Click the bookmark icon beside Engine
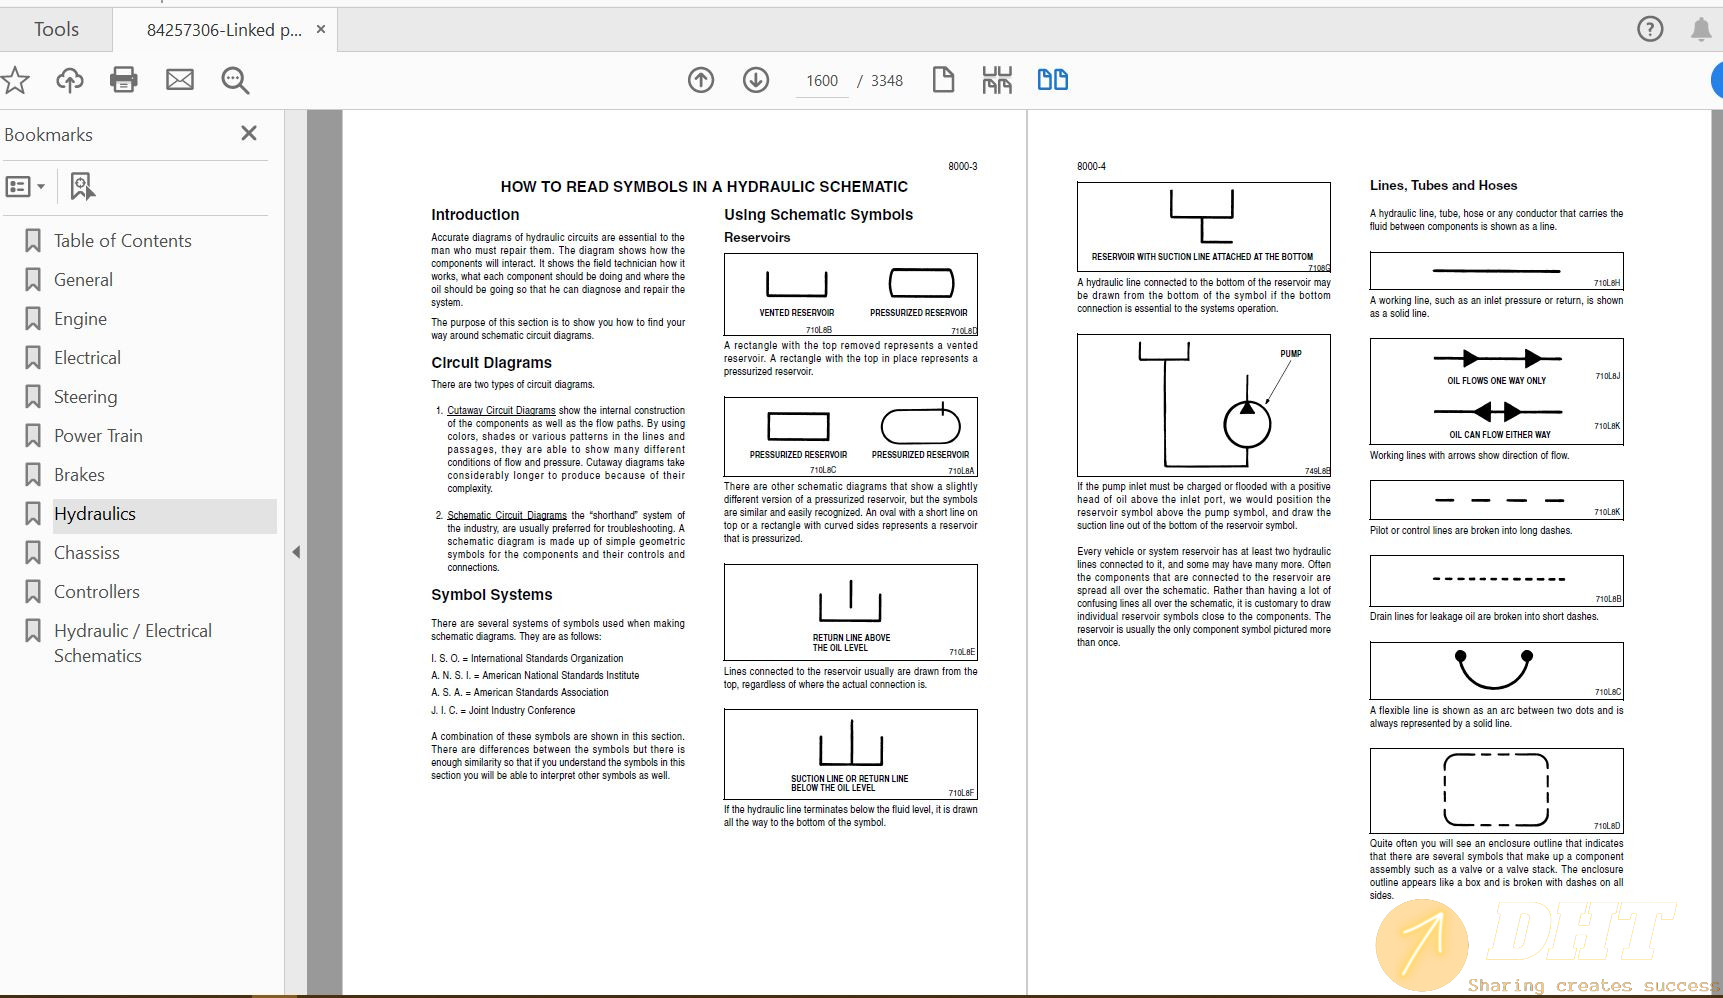This screenshot has height=998, width=1723. (x=33, y=319)
